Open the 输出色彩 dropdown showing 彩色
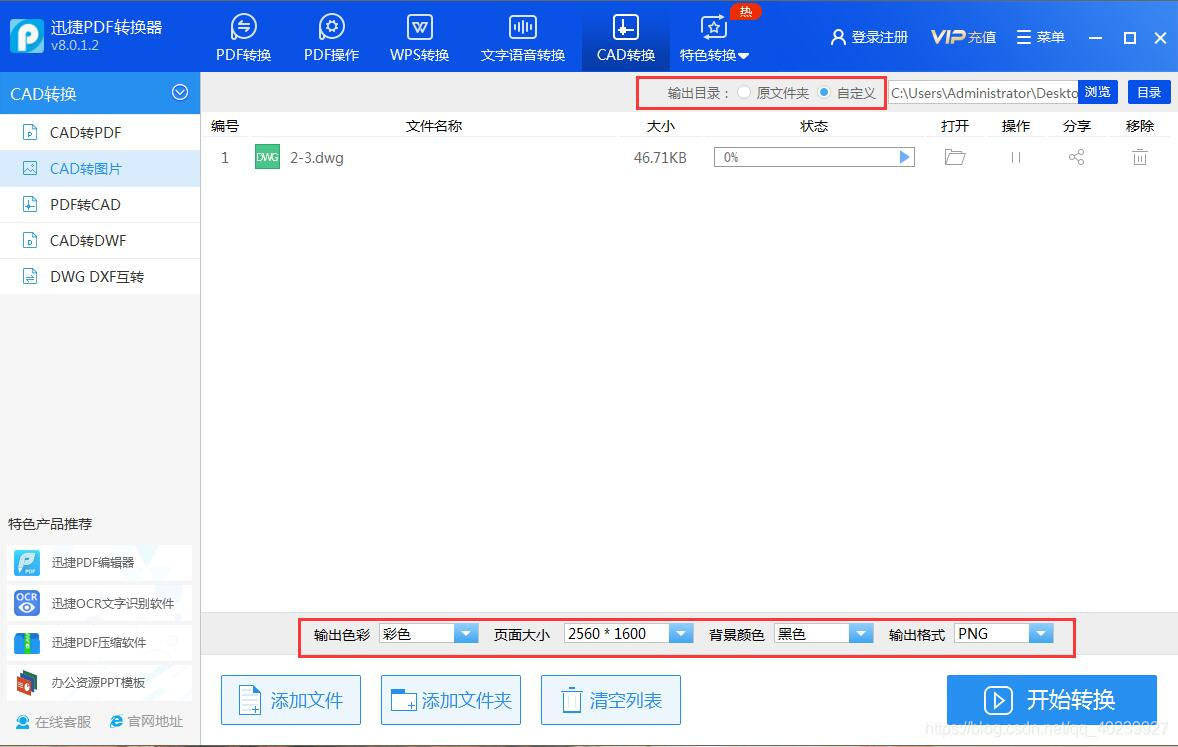 pos(428,634)
